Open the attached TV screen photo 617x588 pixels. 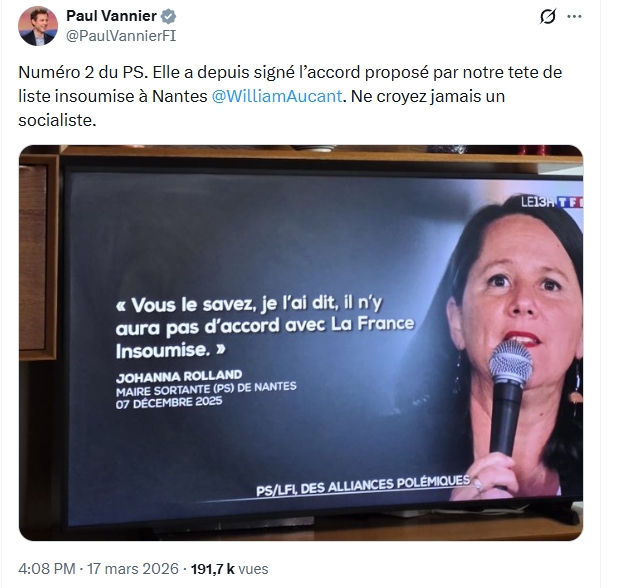[x=301, y=343]
